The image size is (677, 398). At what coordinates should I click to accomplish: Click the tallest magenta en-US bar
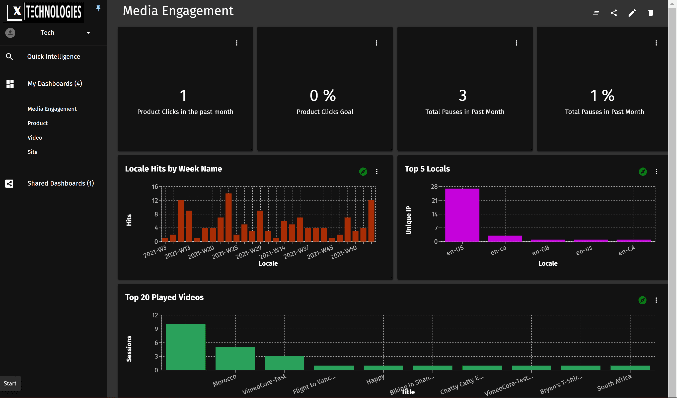tap(462, 215)
